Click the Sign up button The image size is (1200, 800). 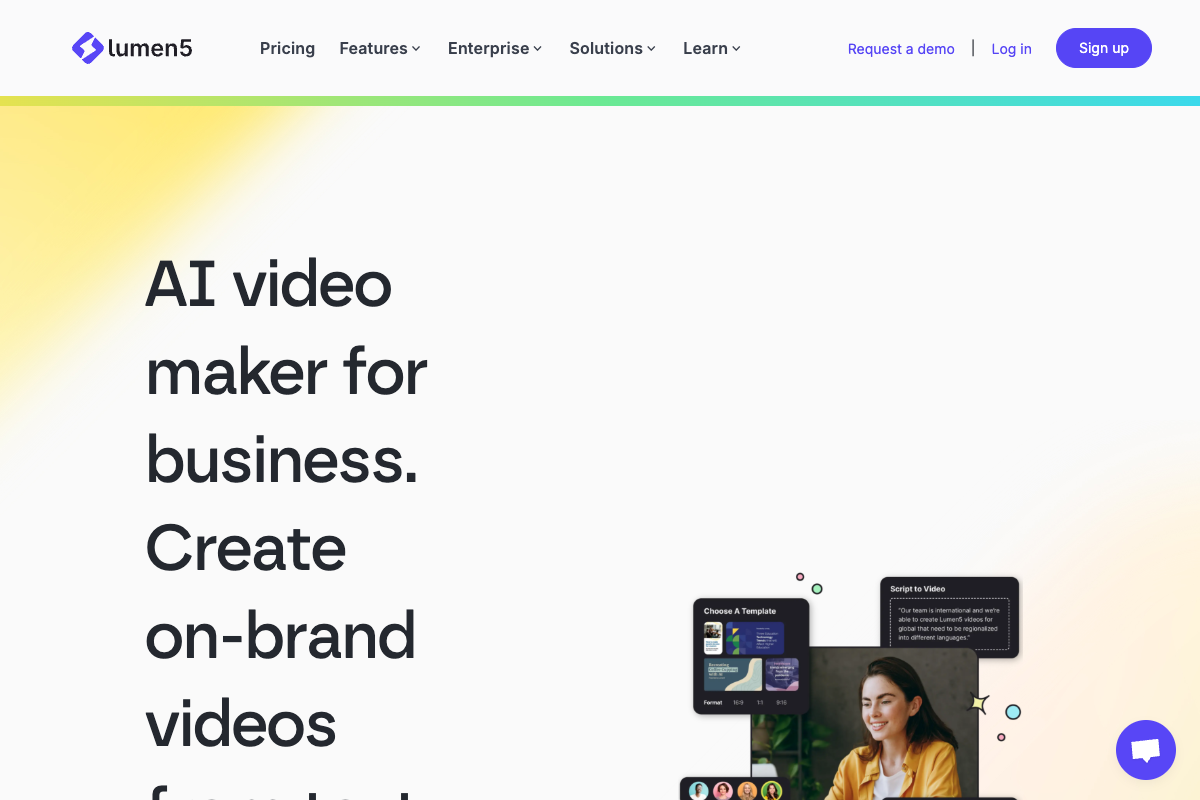click(1104, 48)
